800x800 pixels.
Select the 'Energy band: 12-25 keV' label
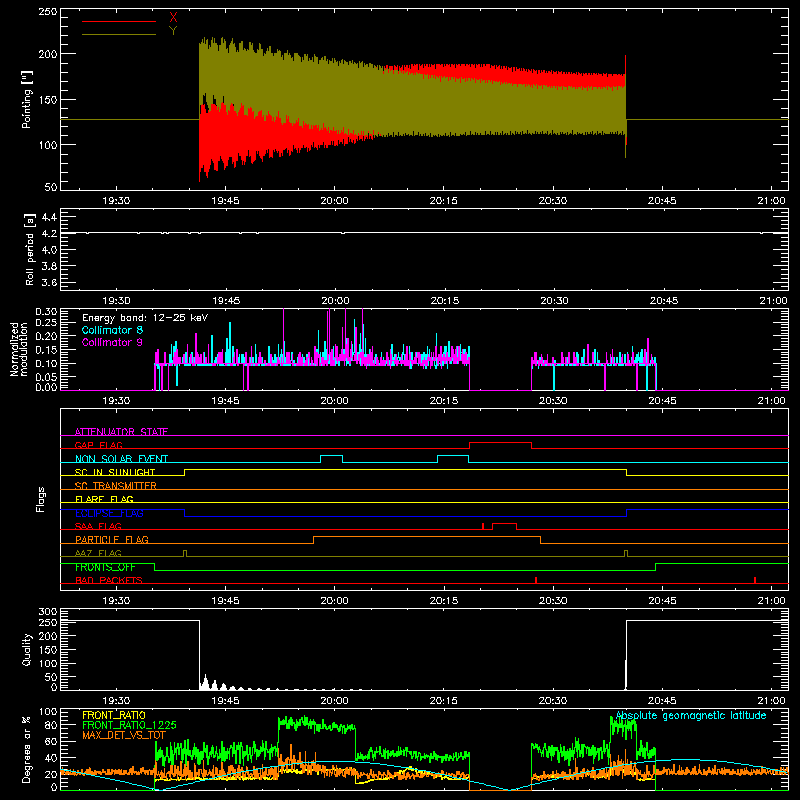[145, 318]
